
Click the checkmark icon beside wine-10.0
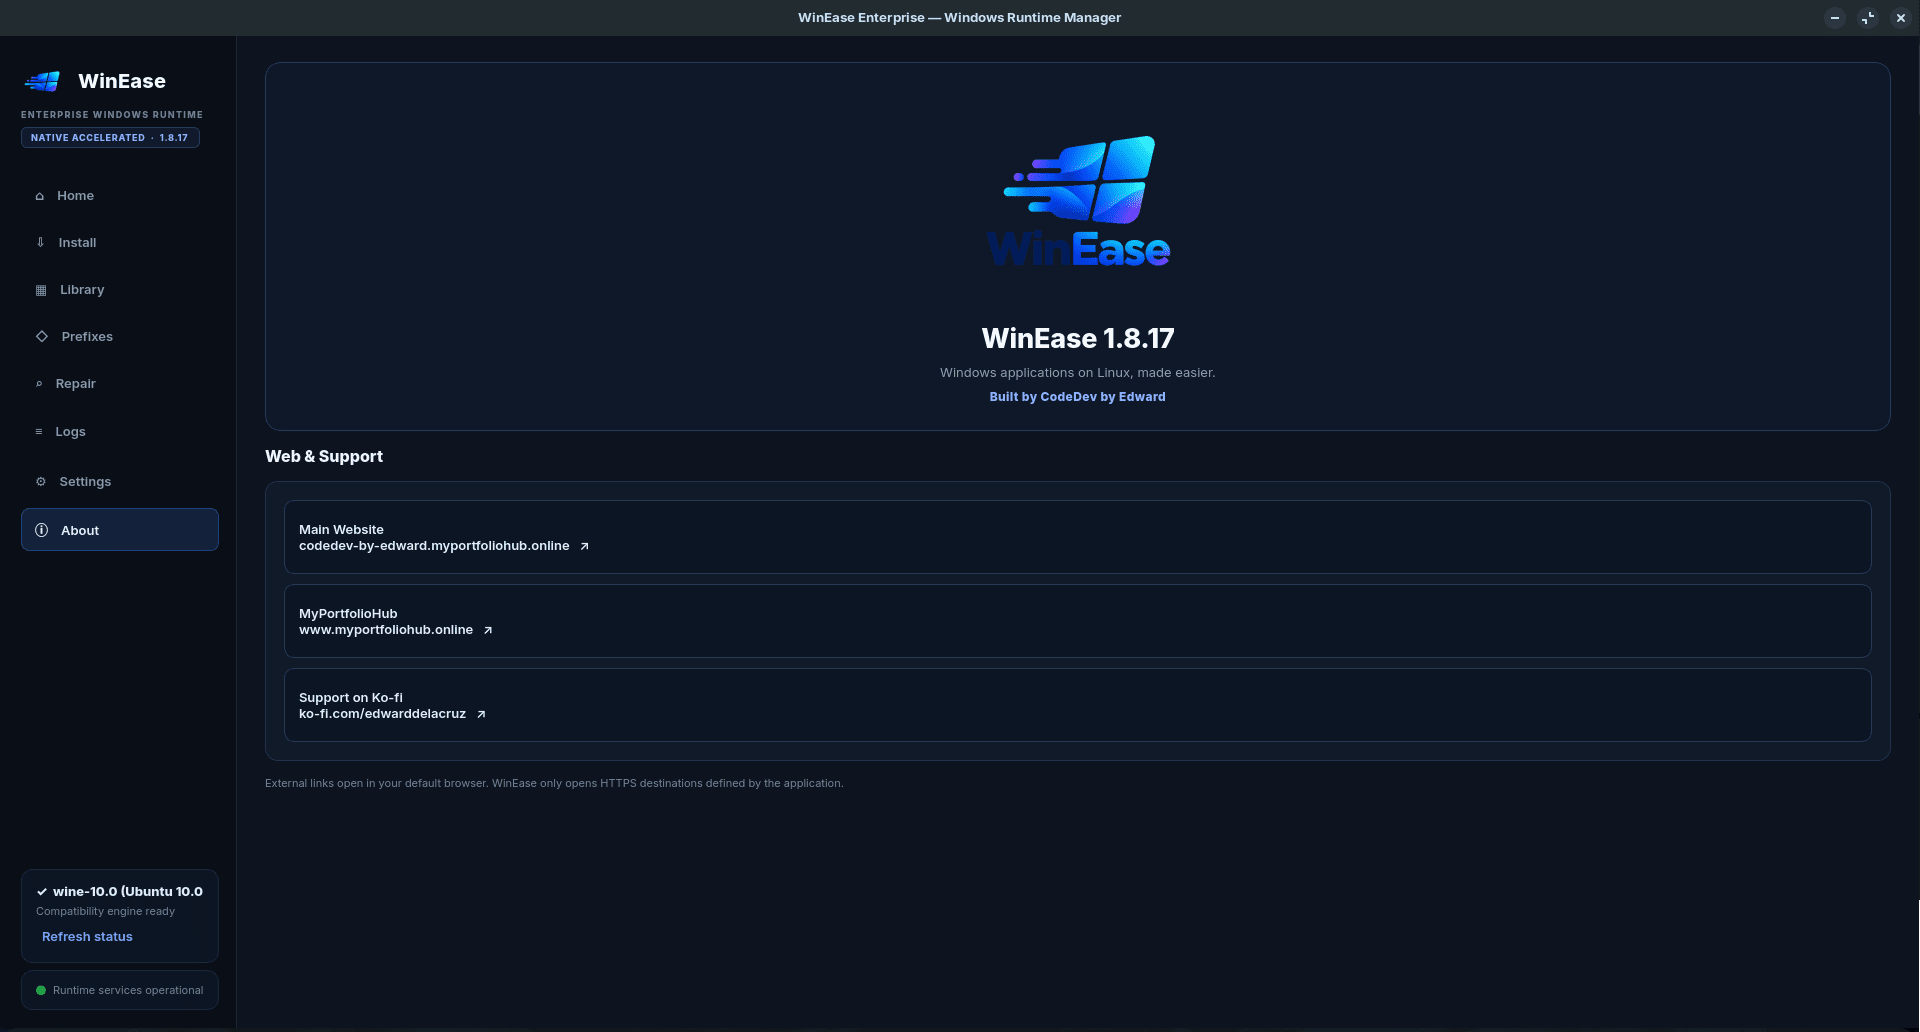tap(42, 892)
